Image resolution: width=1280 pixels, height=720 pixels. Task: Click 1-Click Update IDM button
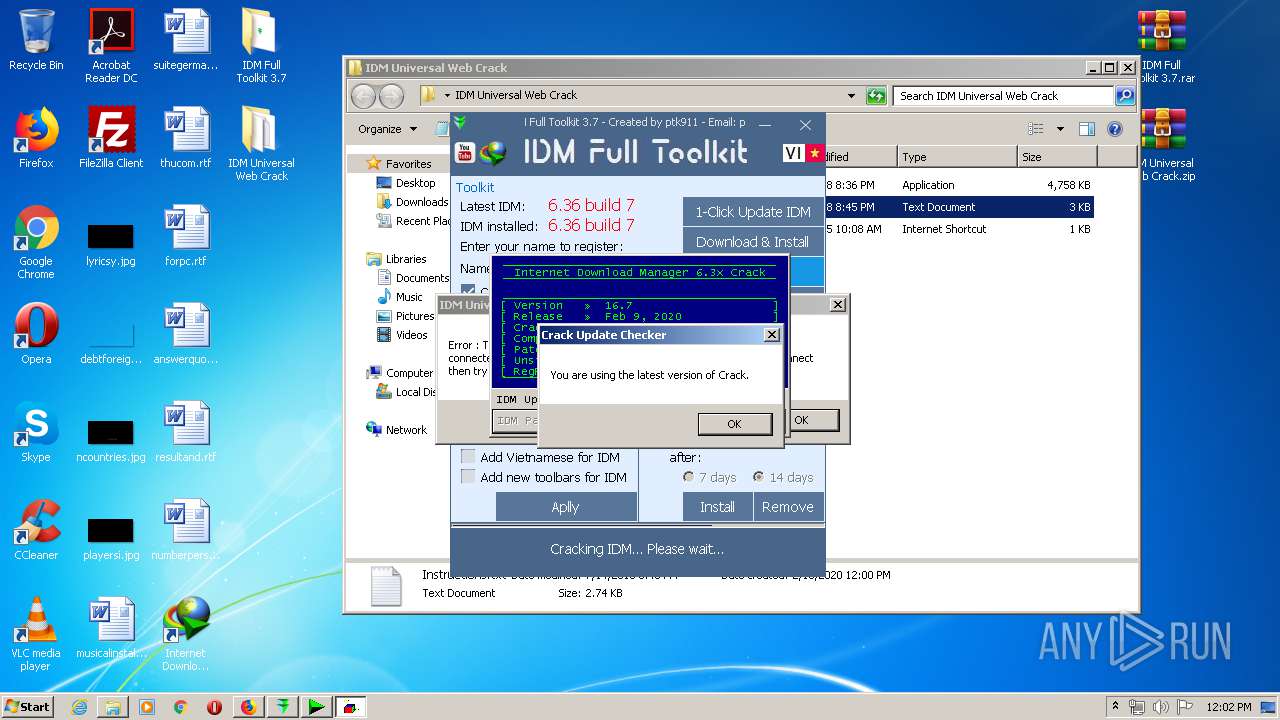(x=753, y=212)
